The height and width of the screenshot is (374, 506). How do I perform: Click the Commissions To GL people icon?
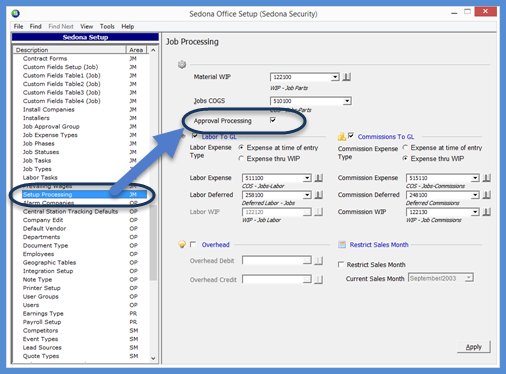click(342, 137)
